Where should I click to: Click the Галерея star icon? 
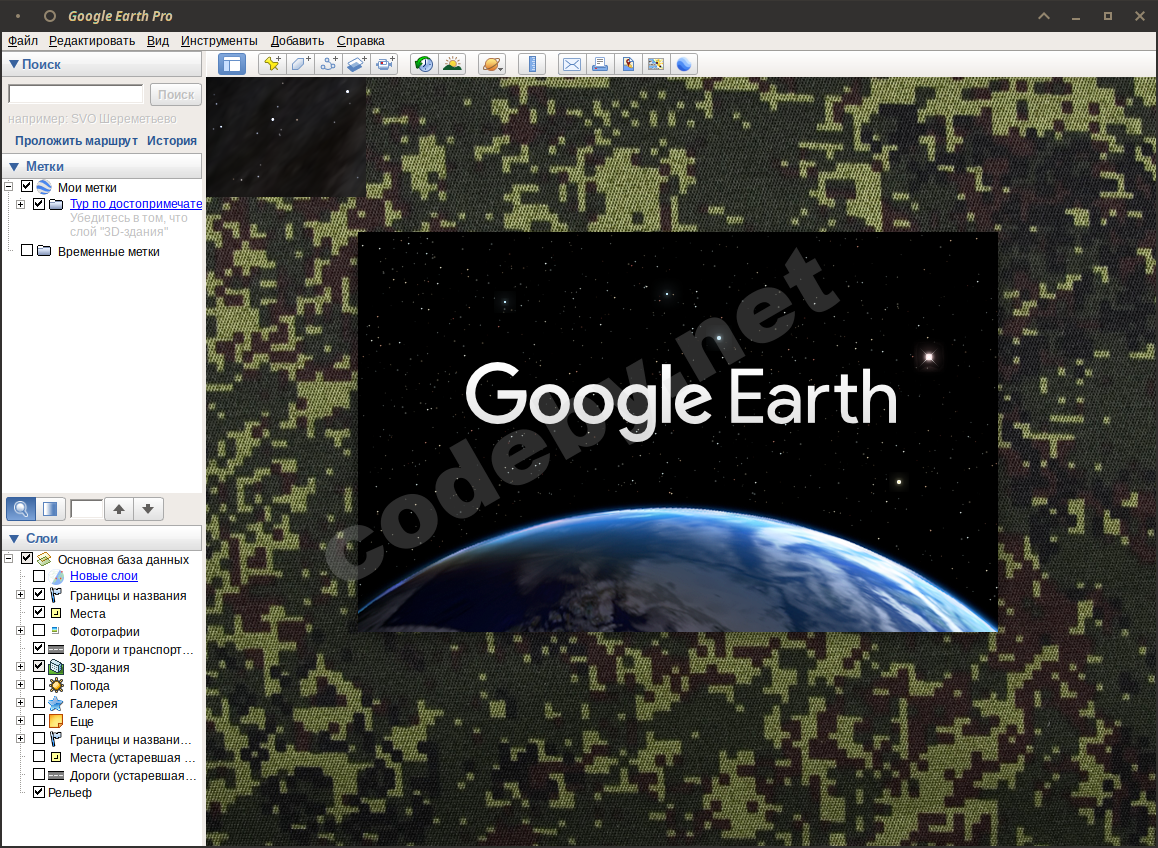[56, 703]
